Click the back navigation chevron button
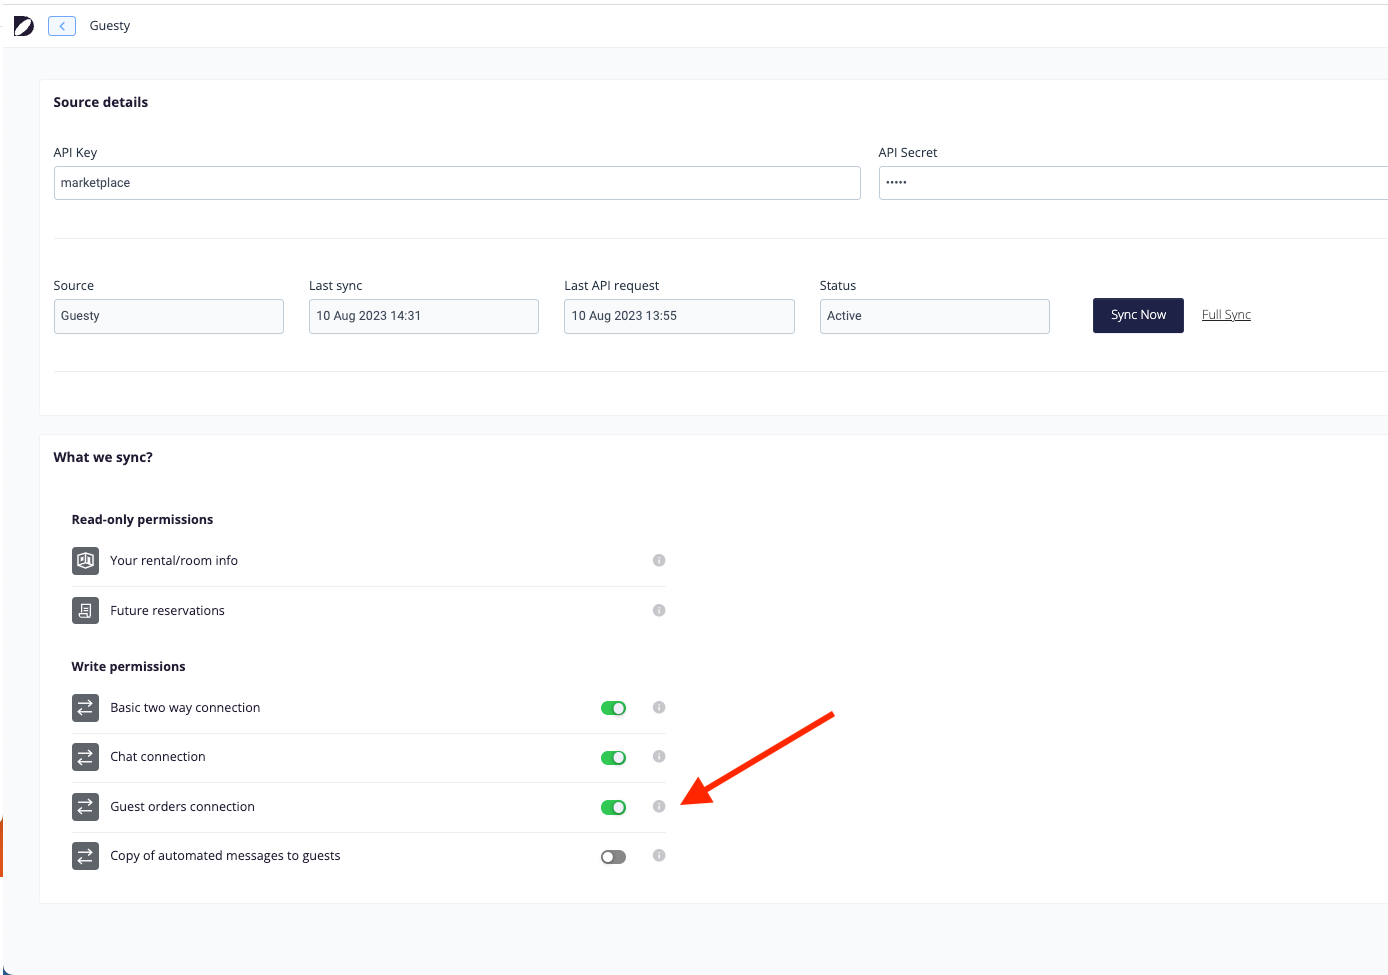This screenshot has height=975, width=1388. coord(61,25)
